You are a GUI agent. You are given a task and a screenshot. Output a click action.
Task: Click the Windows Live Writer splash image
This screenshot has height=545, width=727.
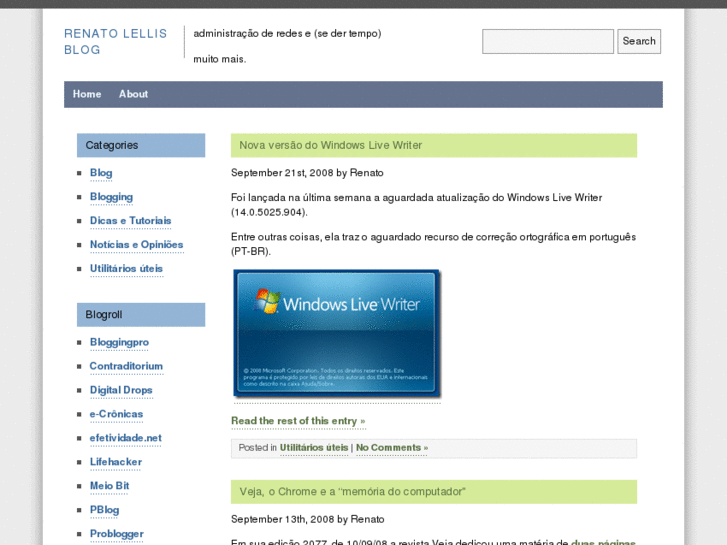tap(337, 334)
